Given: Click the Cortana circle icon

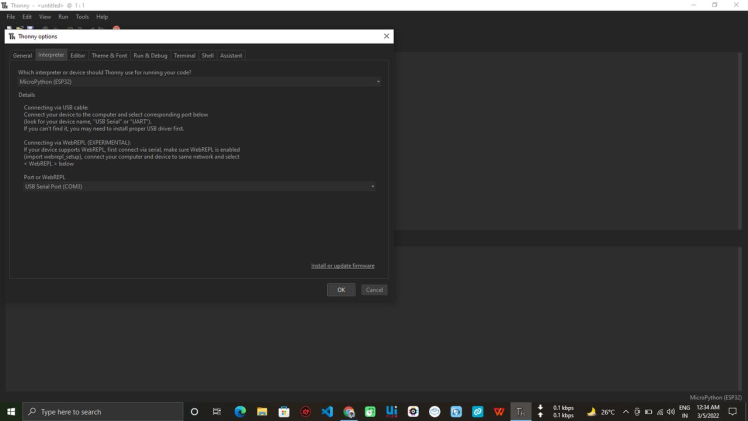Looking at the screenshot, I should tap(194, 411).
